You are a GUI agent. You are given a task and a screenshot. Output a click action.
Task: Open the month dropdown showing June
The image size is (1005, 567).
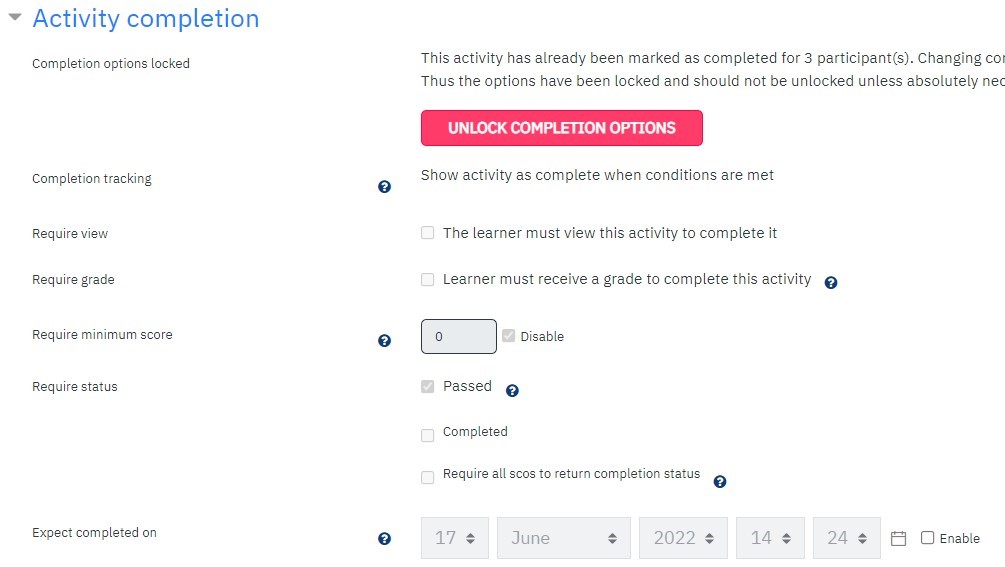pos(564,538)
